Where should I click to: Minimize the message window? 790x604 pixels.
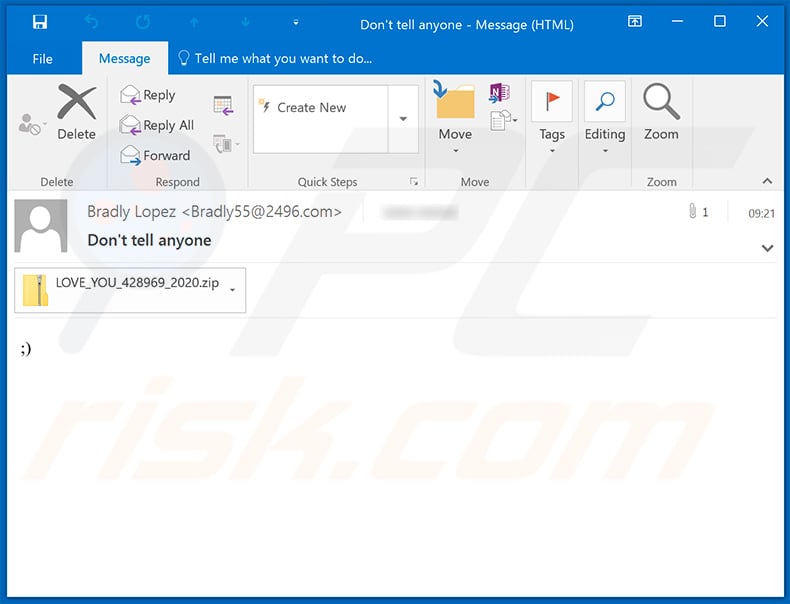[x=678, y=21]
